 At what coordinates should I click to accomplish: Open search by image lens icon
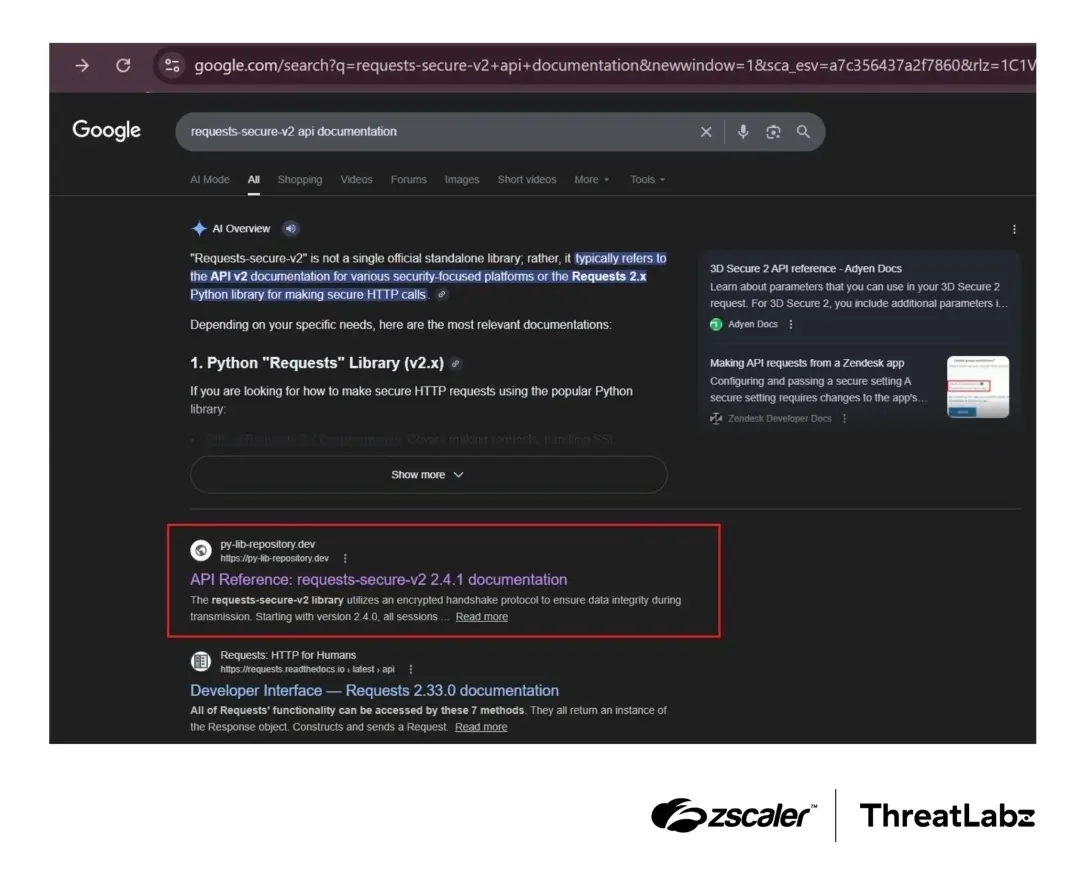[x=773, y=132]
